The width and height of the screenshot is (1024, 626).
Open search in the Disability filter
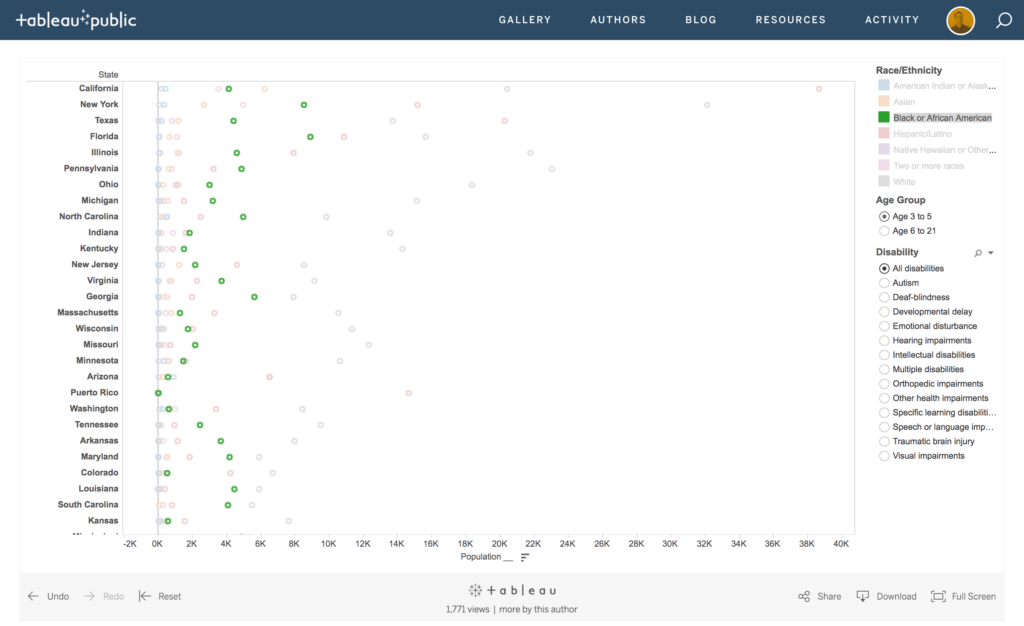pyautogui.click(x=978, y=253)
